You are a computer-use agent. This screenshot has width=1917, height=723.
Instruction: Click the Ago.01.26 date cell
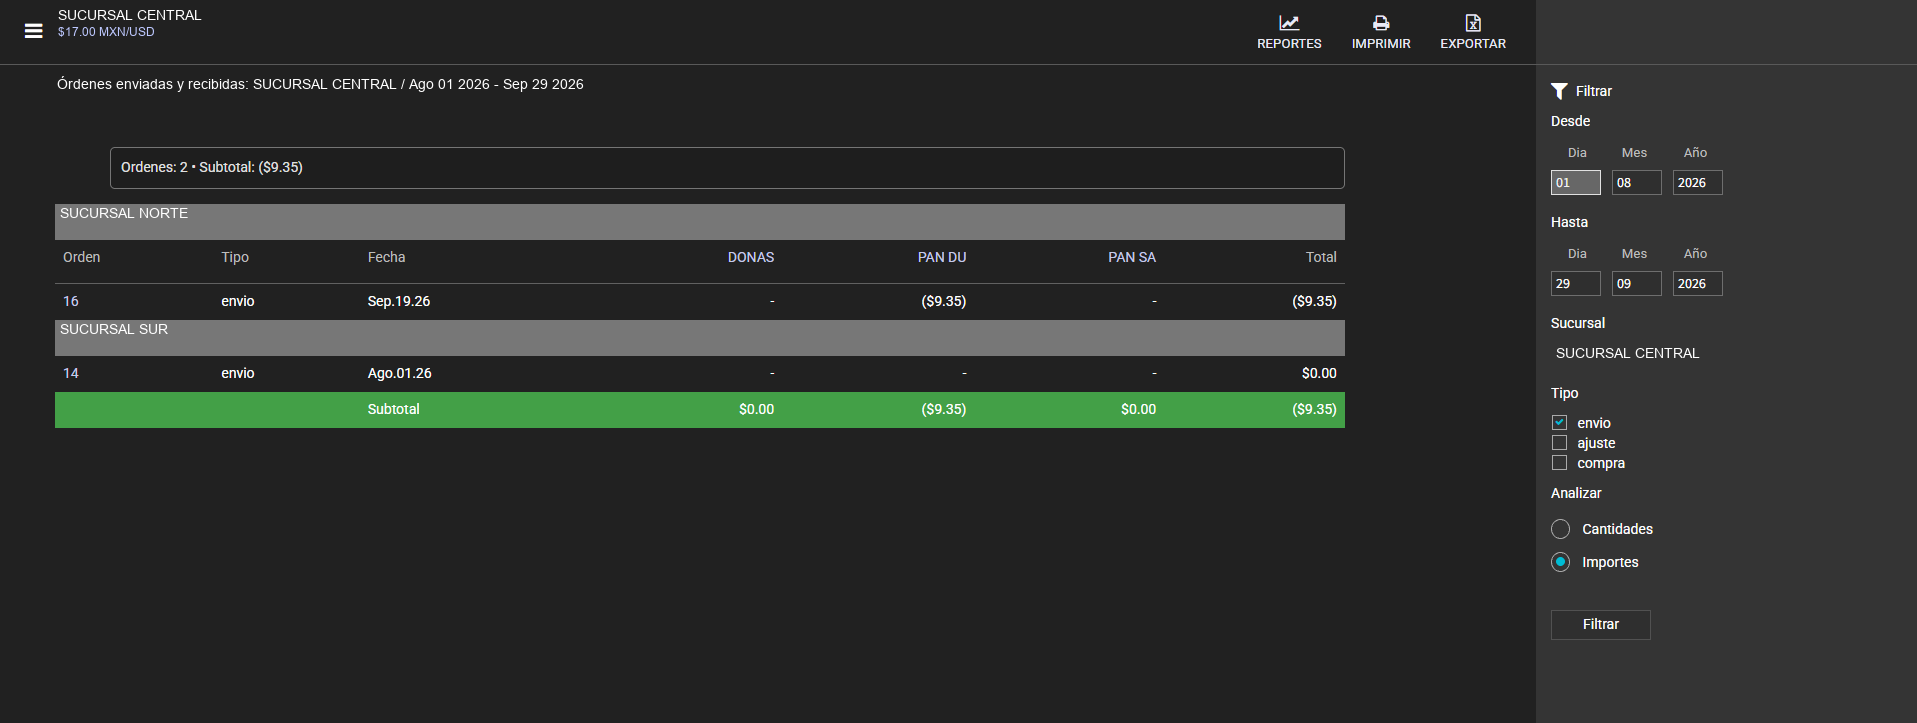pos(400,373)
